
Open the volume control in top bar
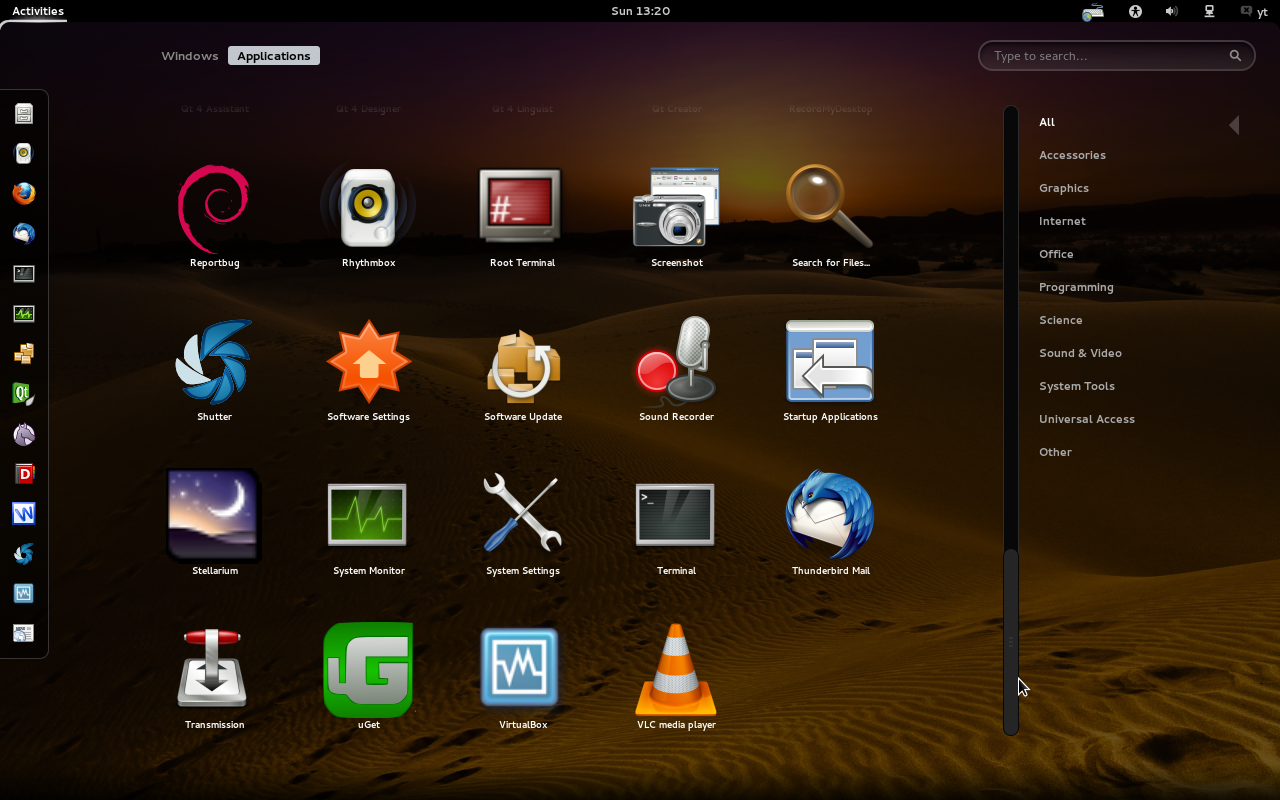click(1171, 12)
